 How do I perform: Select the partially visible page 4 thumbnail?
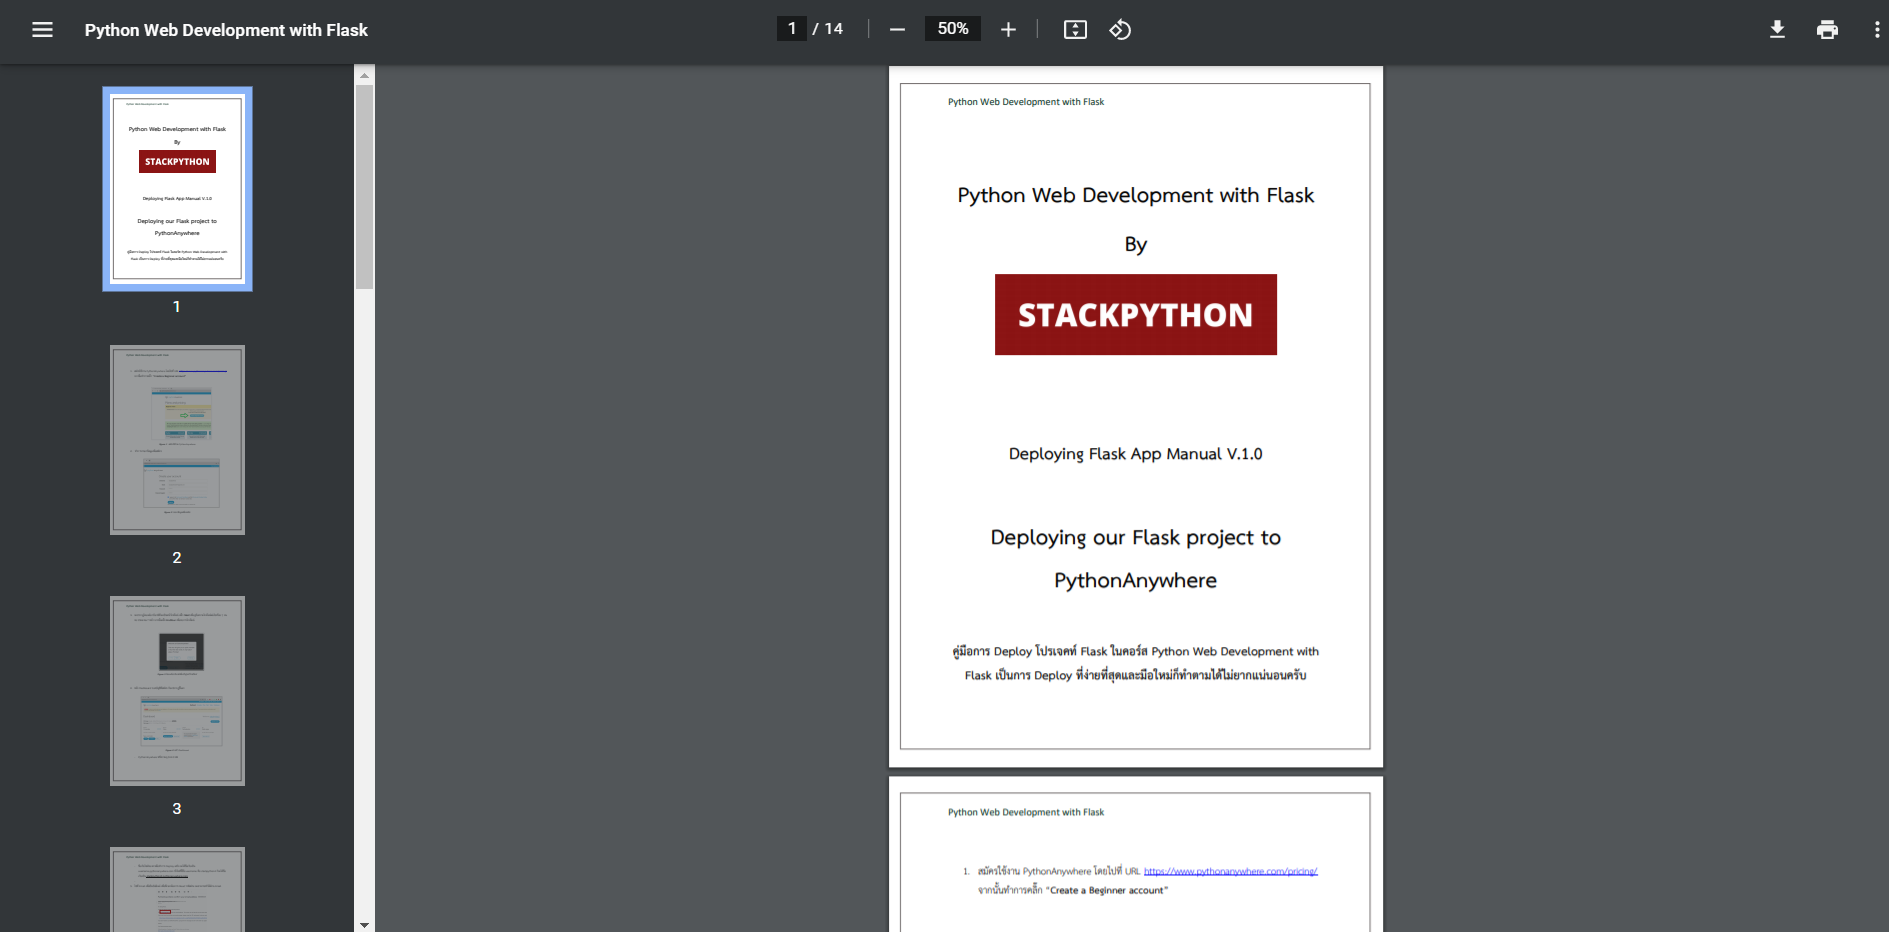click(177, 890)
